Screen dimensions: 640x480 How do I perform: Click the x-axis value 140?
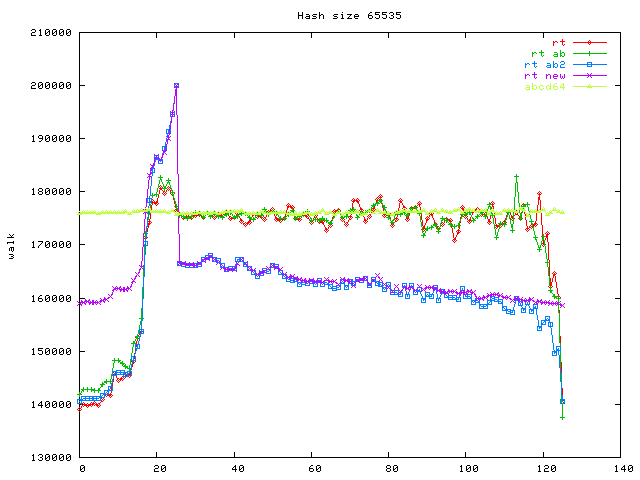pos(623,469)
